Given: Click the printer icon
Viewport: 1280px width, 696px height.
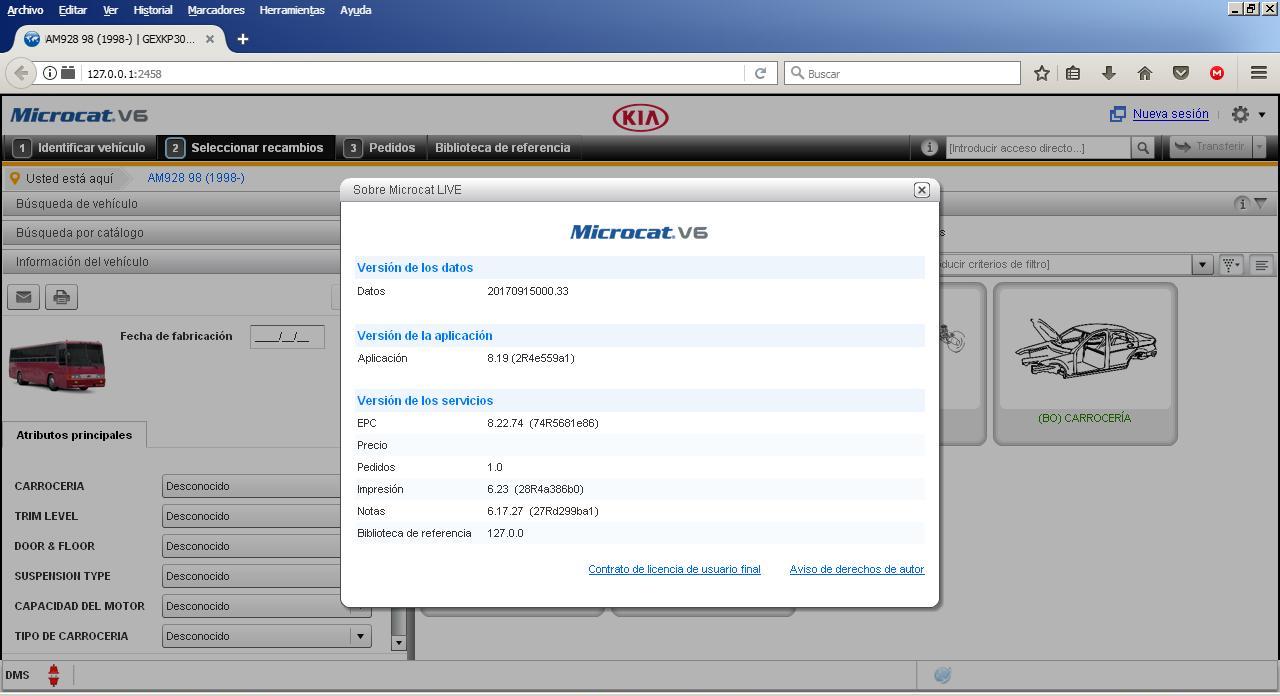Looking at the screenshot, I should click(x=61, y=297).
